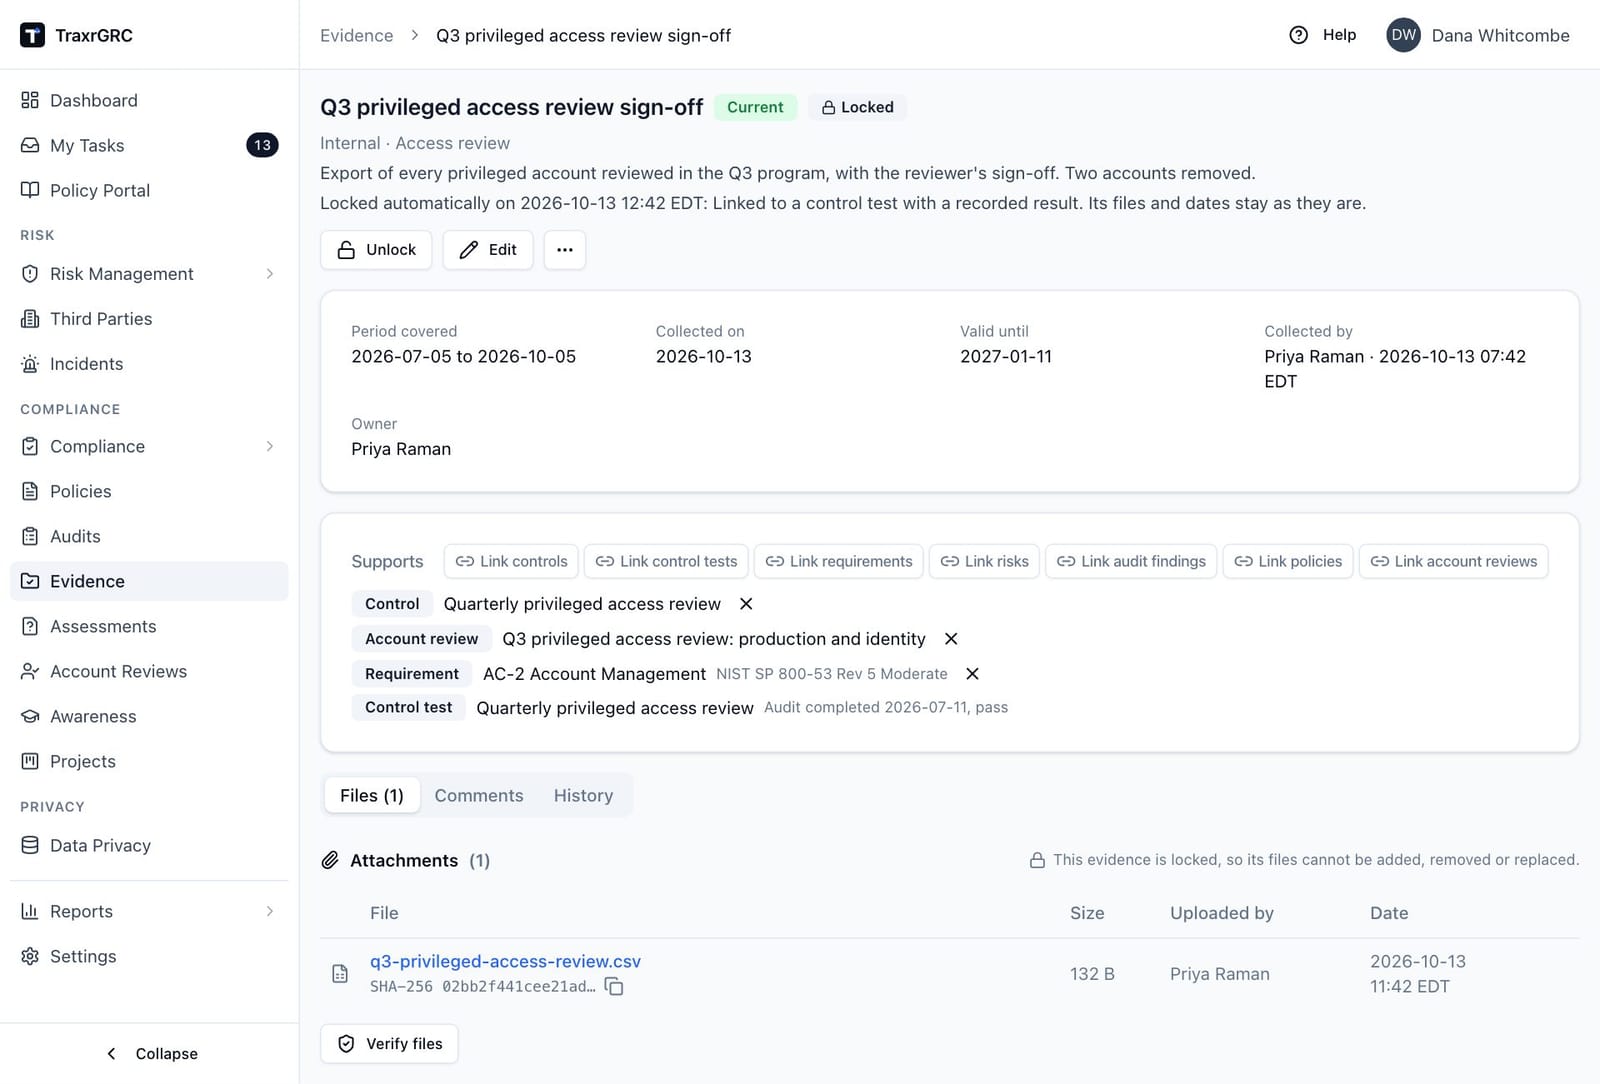Open the more actions ellipsis menu
This screenshot has height=1084, width=1600.
click(x=565, y=250)
